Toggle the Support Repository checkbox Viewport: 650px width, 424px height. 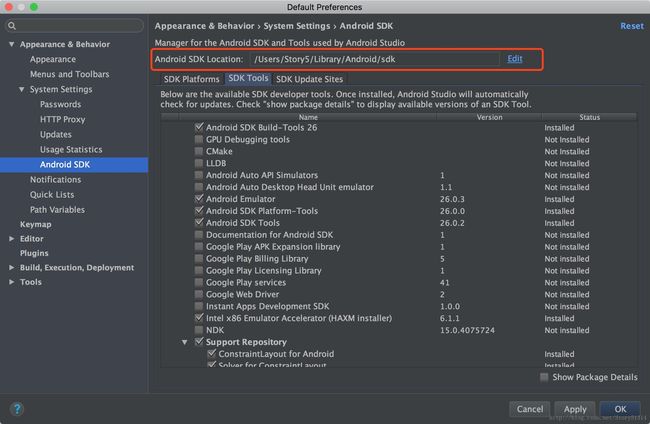pos(199,342)
